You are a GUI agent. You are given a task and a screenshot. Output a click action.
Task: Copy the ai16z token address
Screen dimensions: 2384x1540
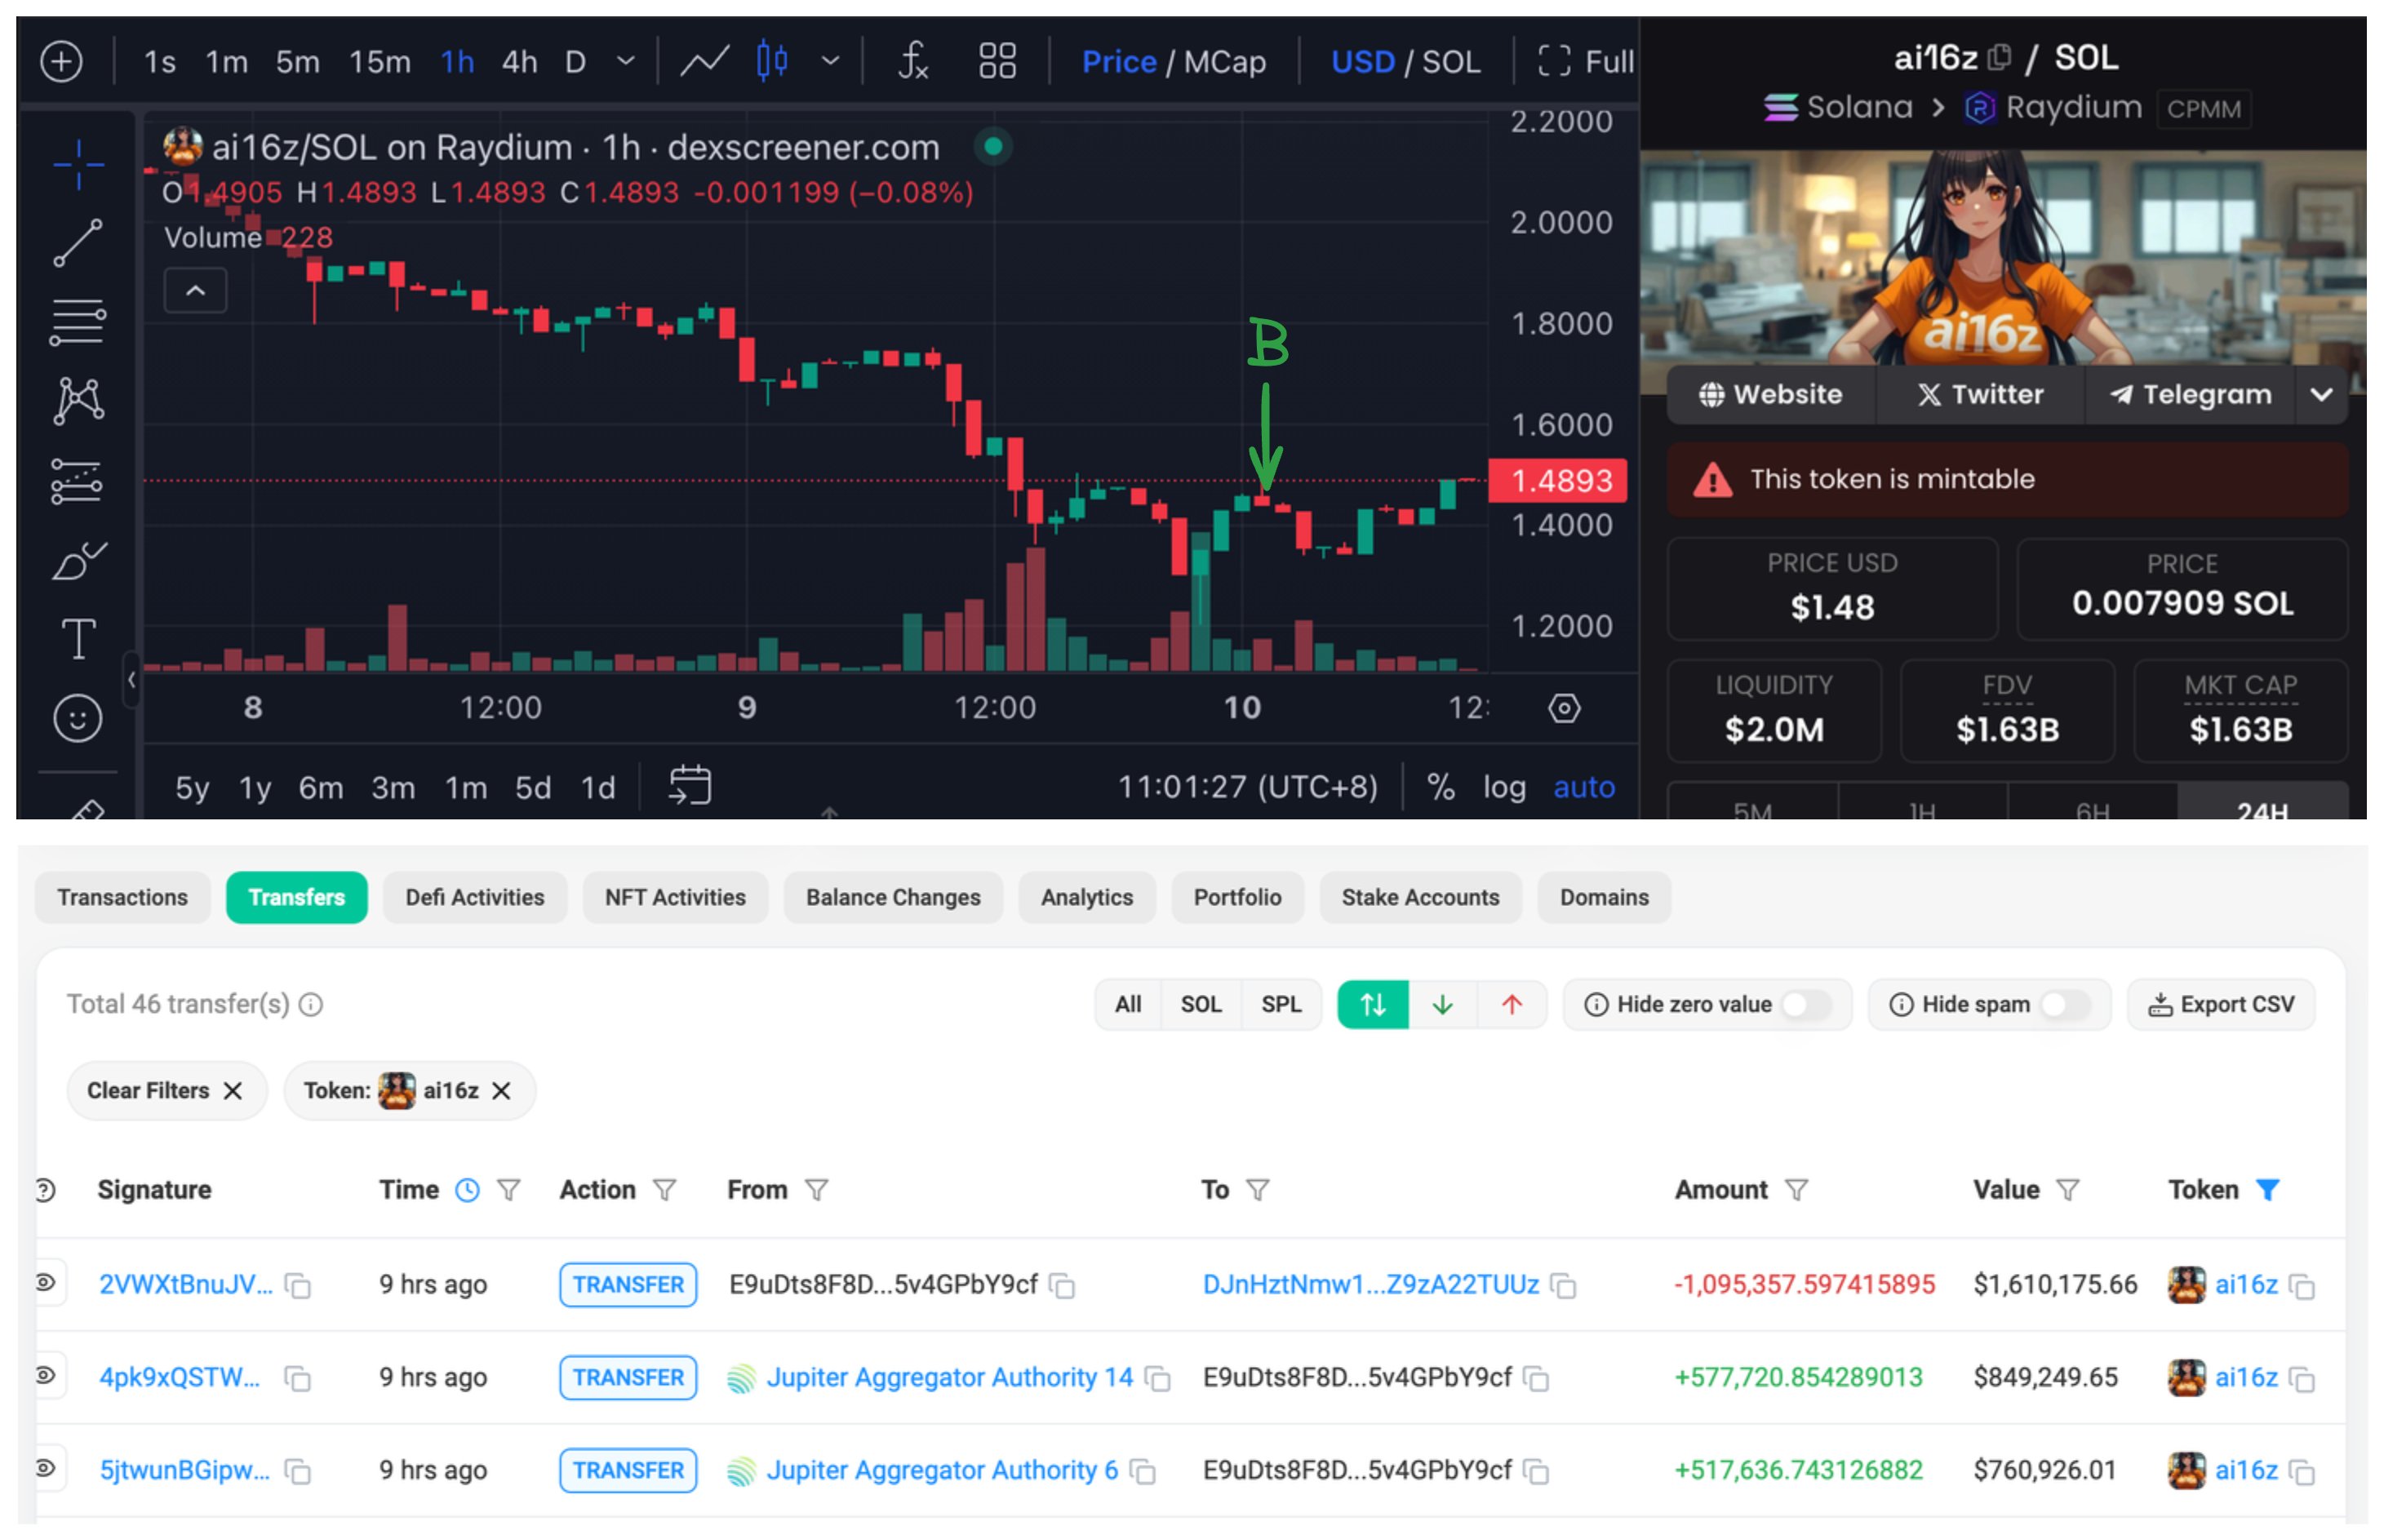click(1998, 58)
